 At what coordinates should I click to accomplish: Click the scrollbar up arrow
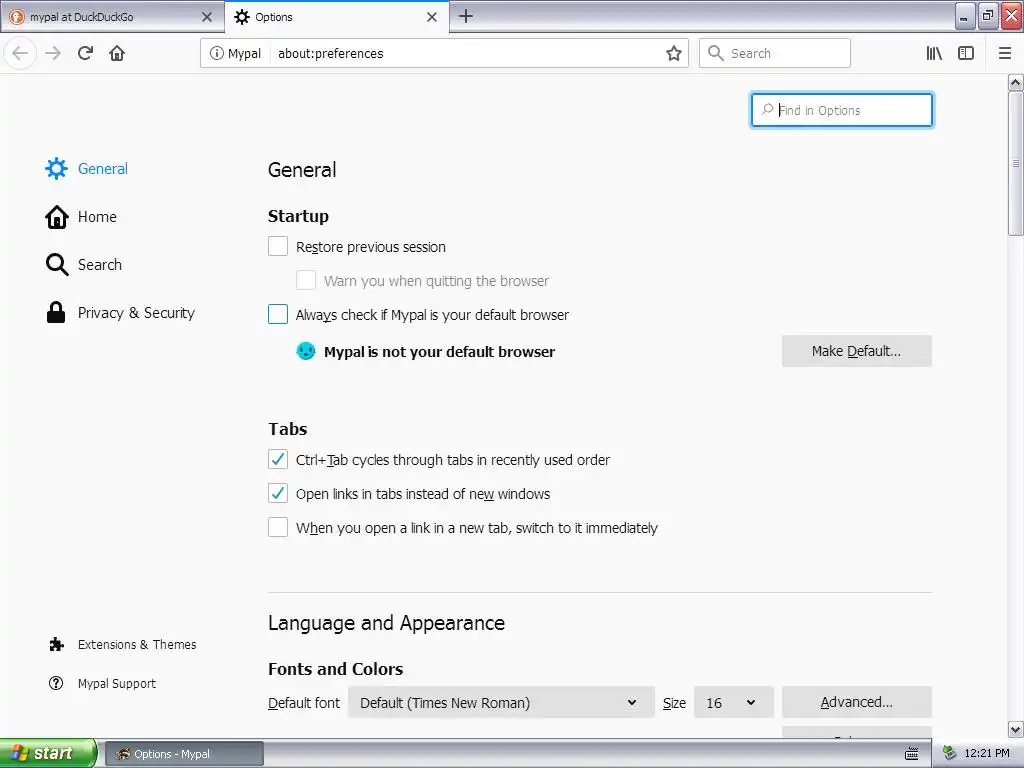click(1015, 82)
